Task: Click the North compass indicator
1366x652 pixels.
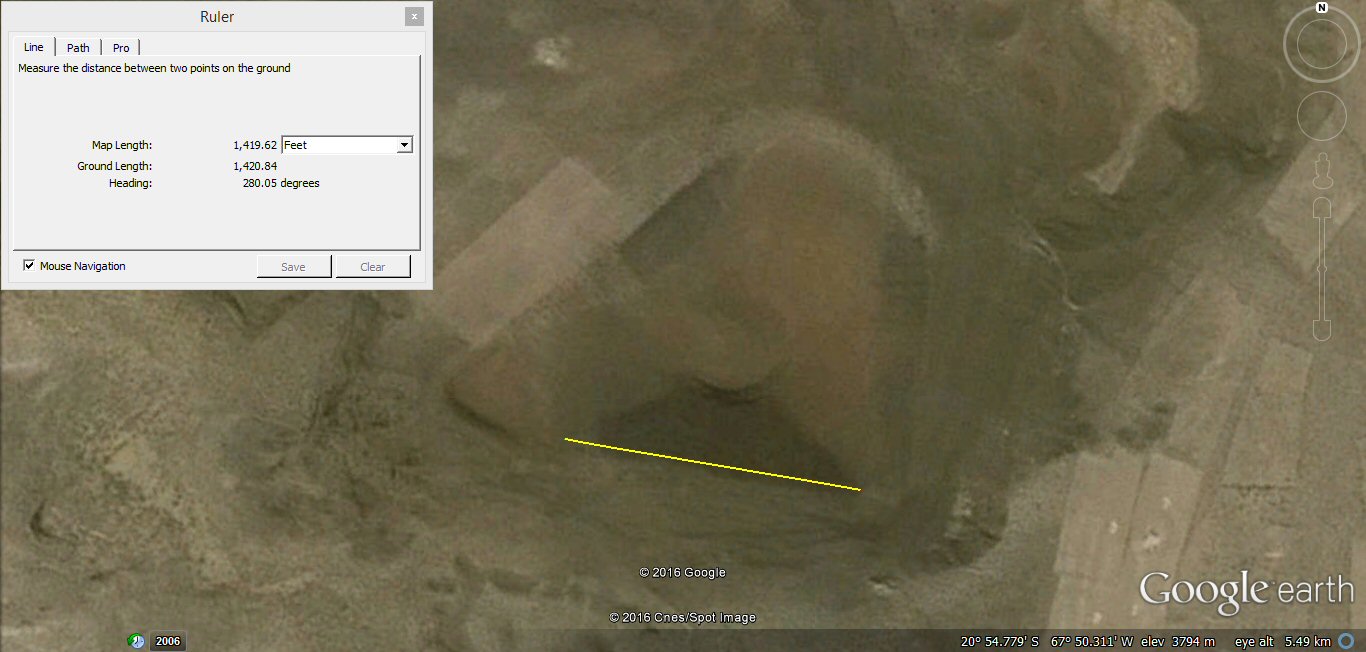Action: click(1322, 8)
